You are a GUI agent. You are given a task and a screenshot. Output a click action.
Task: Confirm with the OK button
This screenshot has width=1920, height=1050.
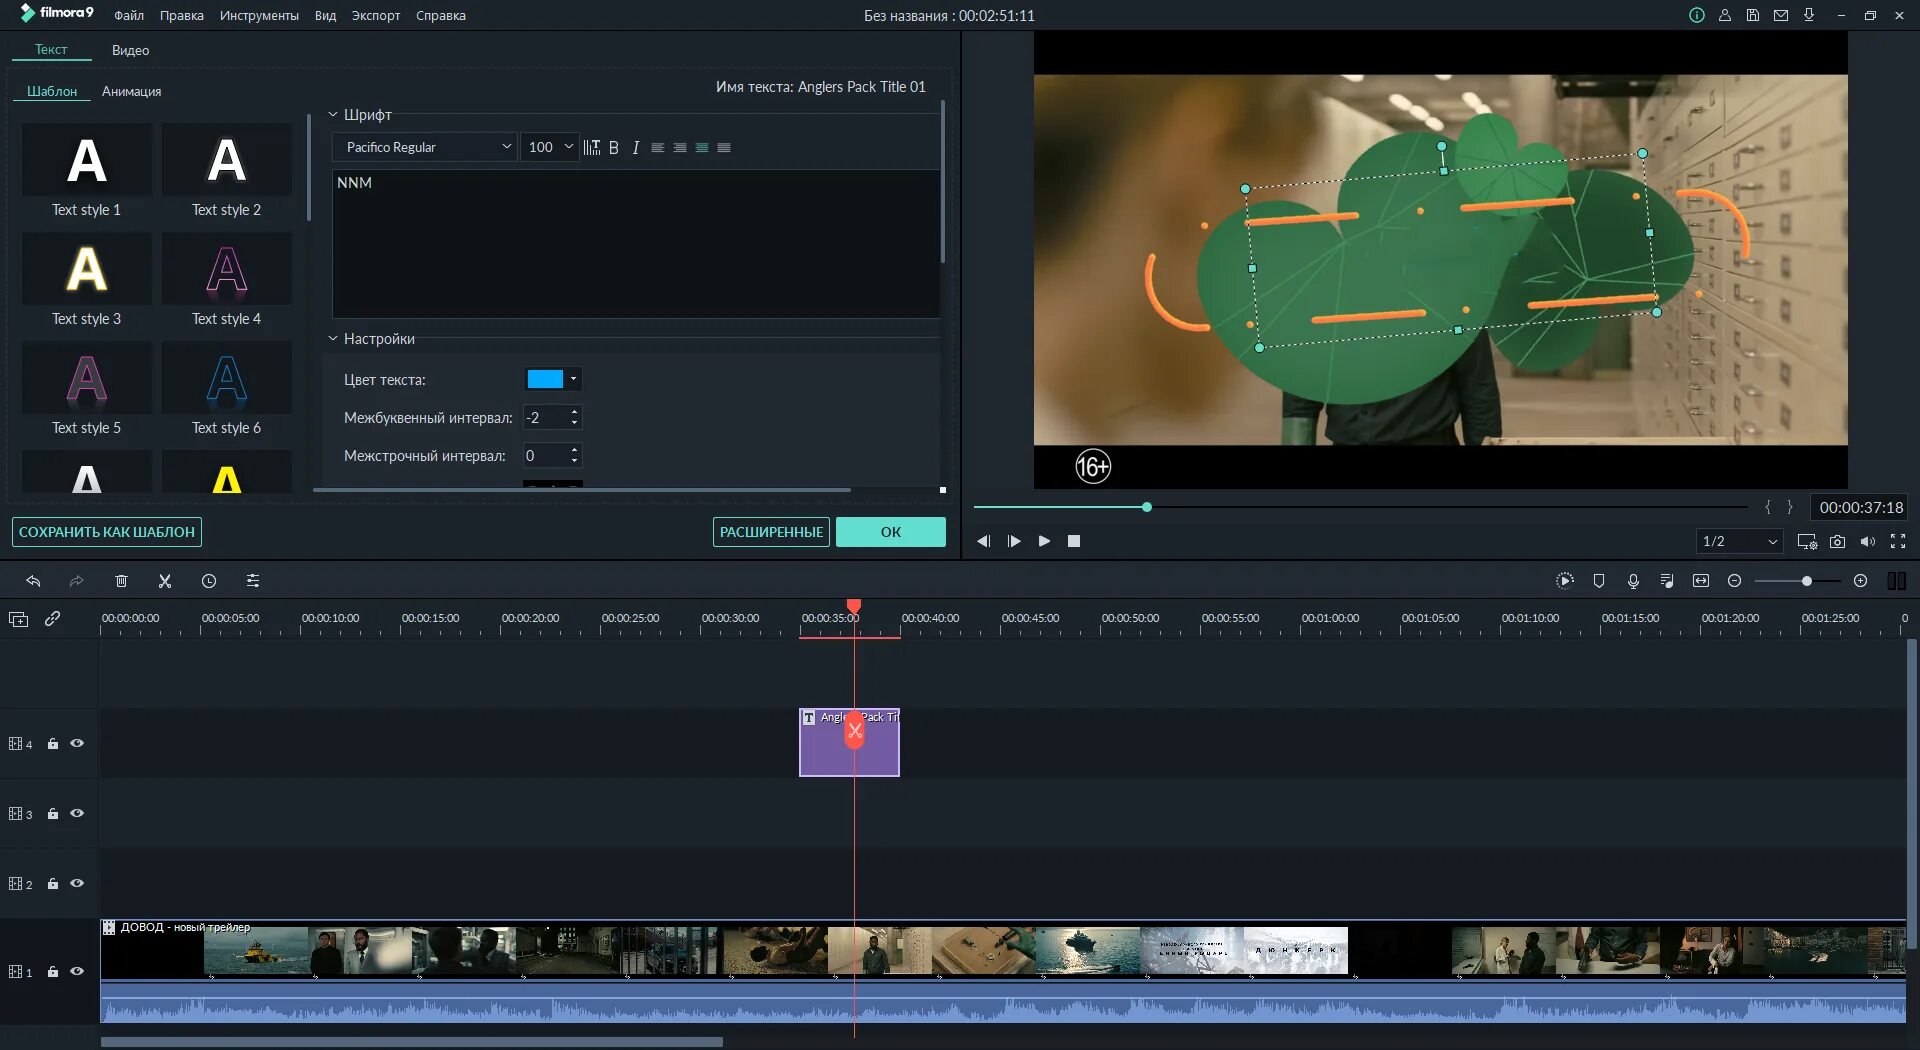[891, 532]
